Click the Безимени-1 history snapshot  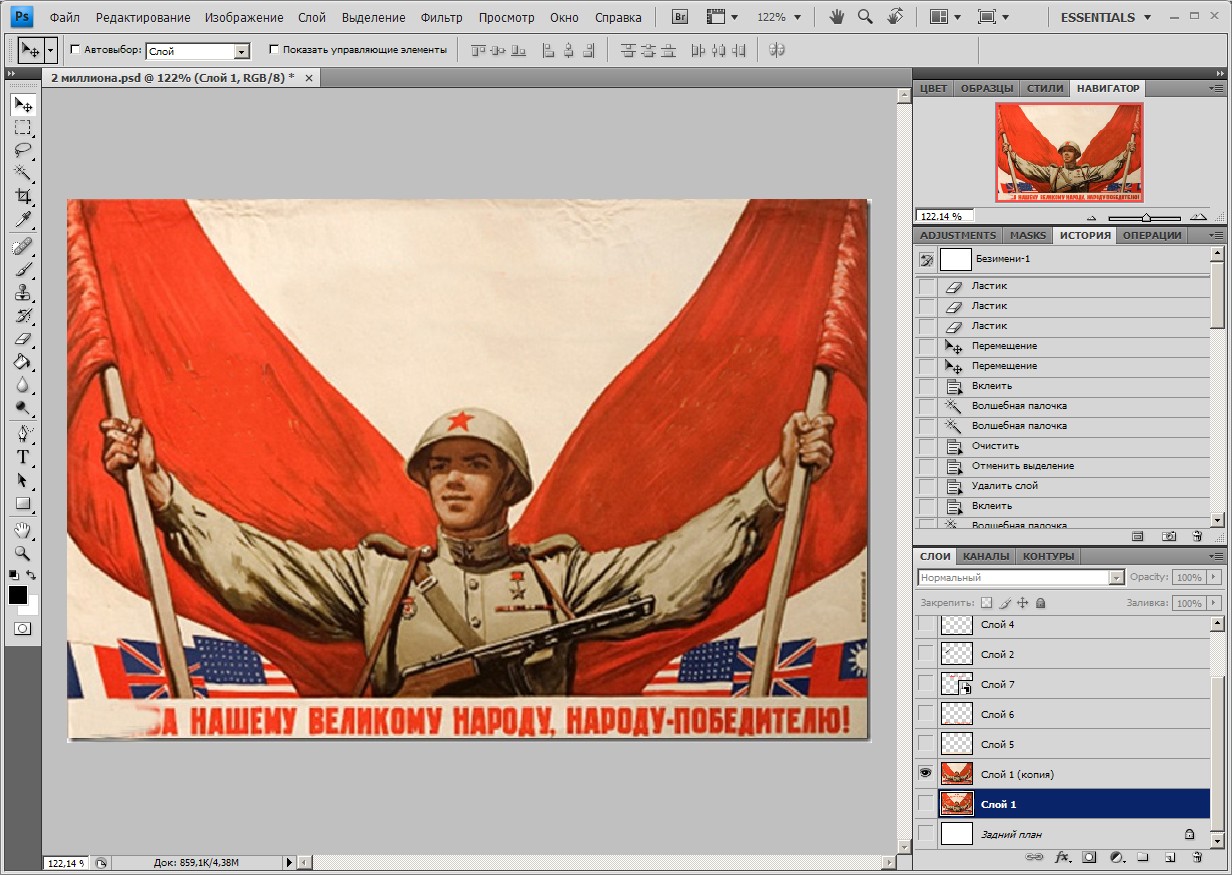(1062, 260)
